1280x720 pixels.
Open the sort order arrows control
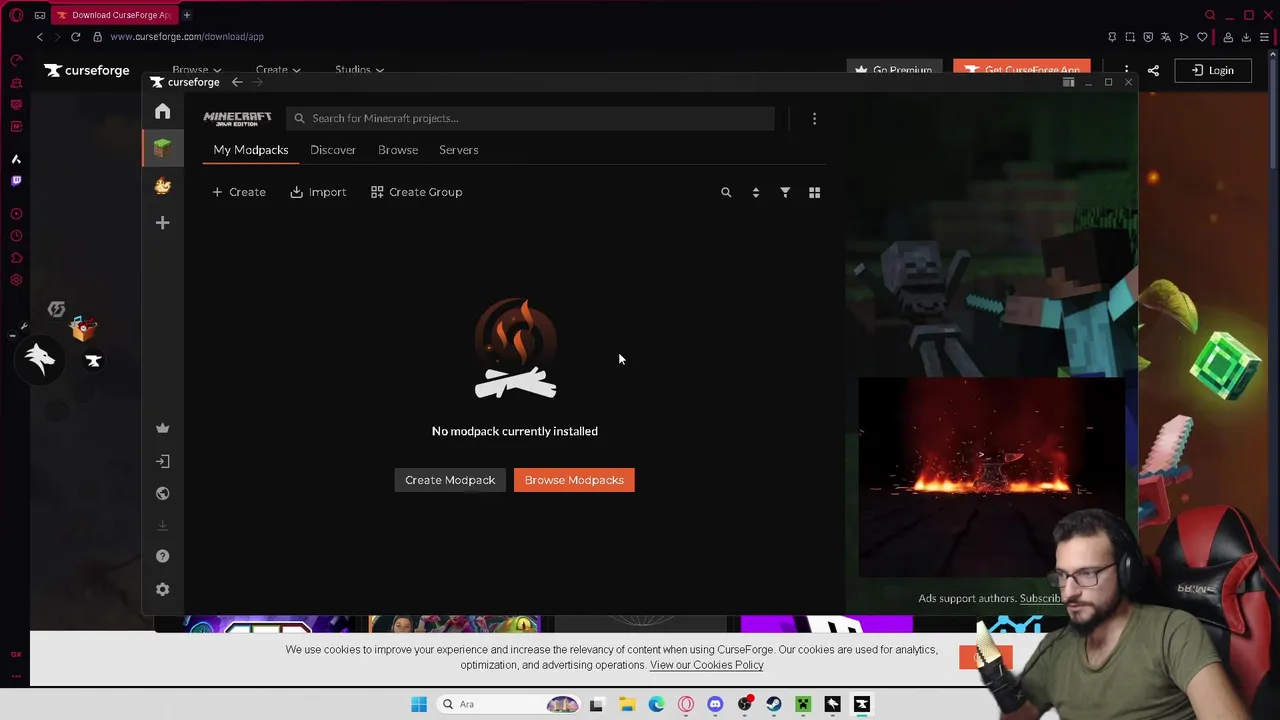tap(755, 192)
